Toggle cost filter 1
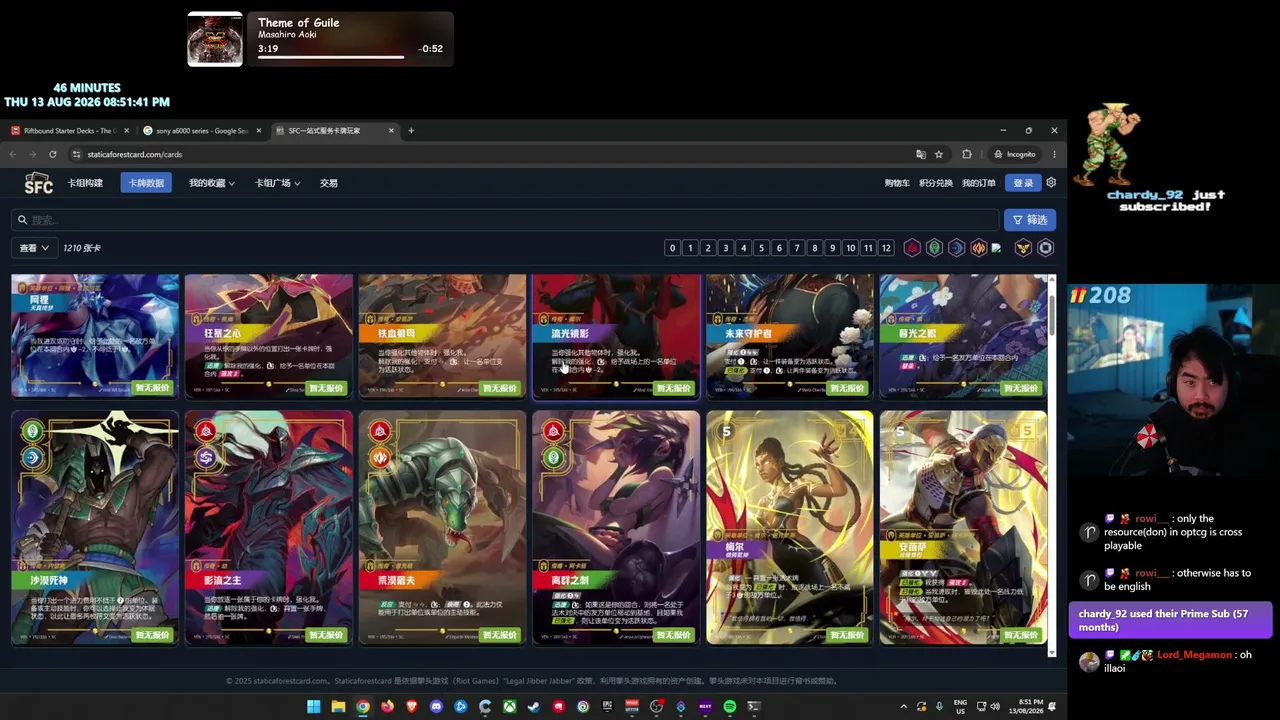 tap(690, 248)
